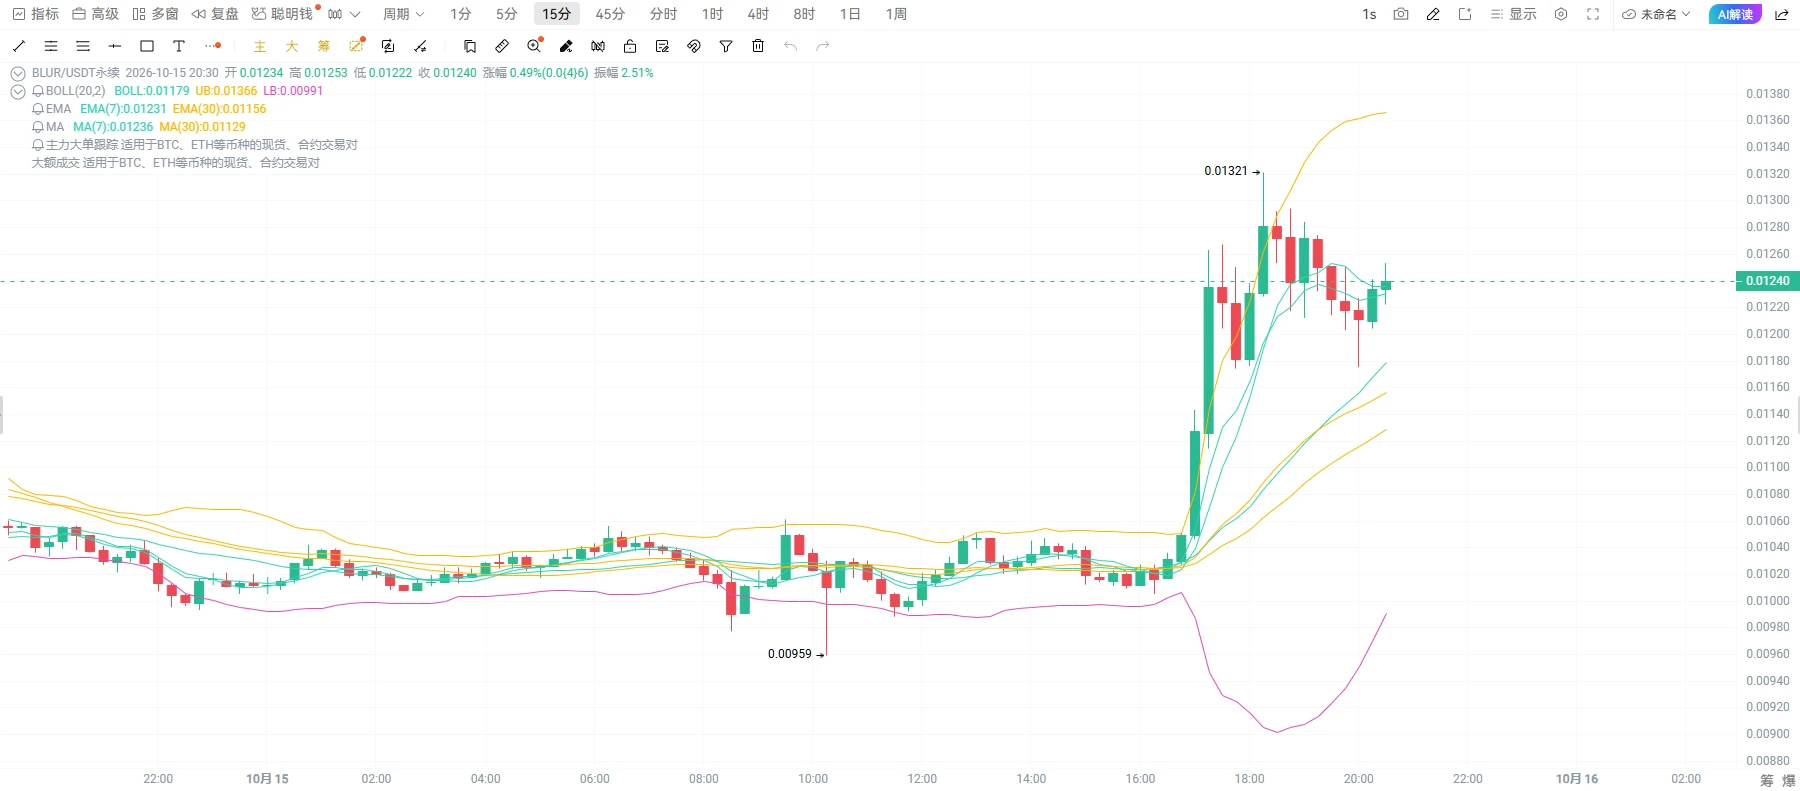Toggle the BOLL indicator alert bell
The width and height of the screenshot is (1800, 791).
38,91
